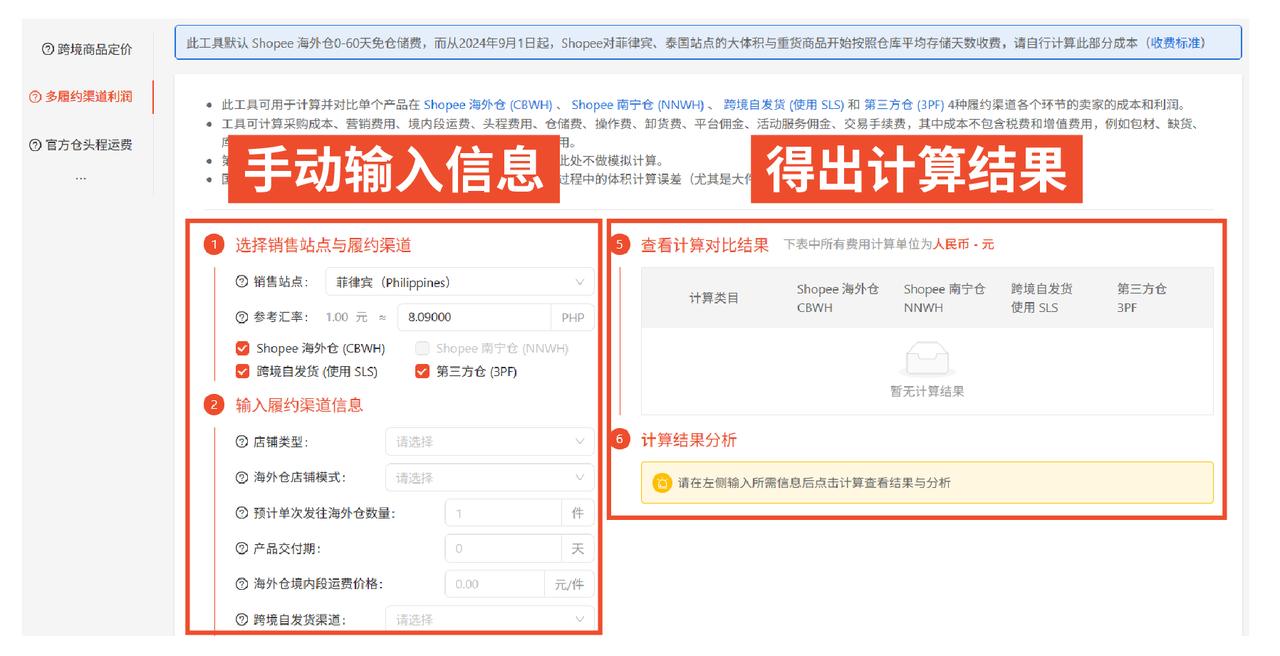Click the PHP currency suffix label
This screenshot has width=1280, height=656.
tap(572, 317)
